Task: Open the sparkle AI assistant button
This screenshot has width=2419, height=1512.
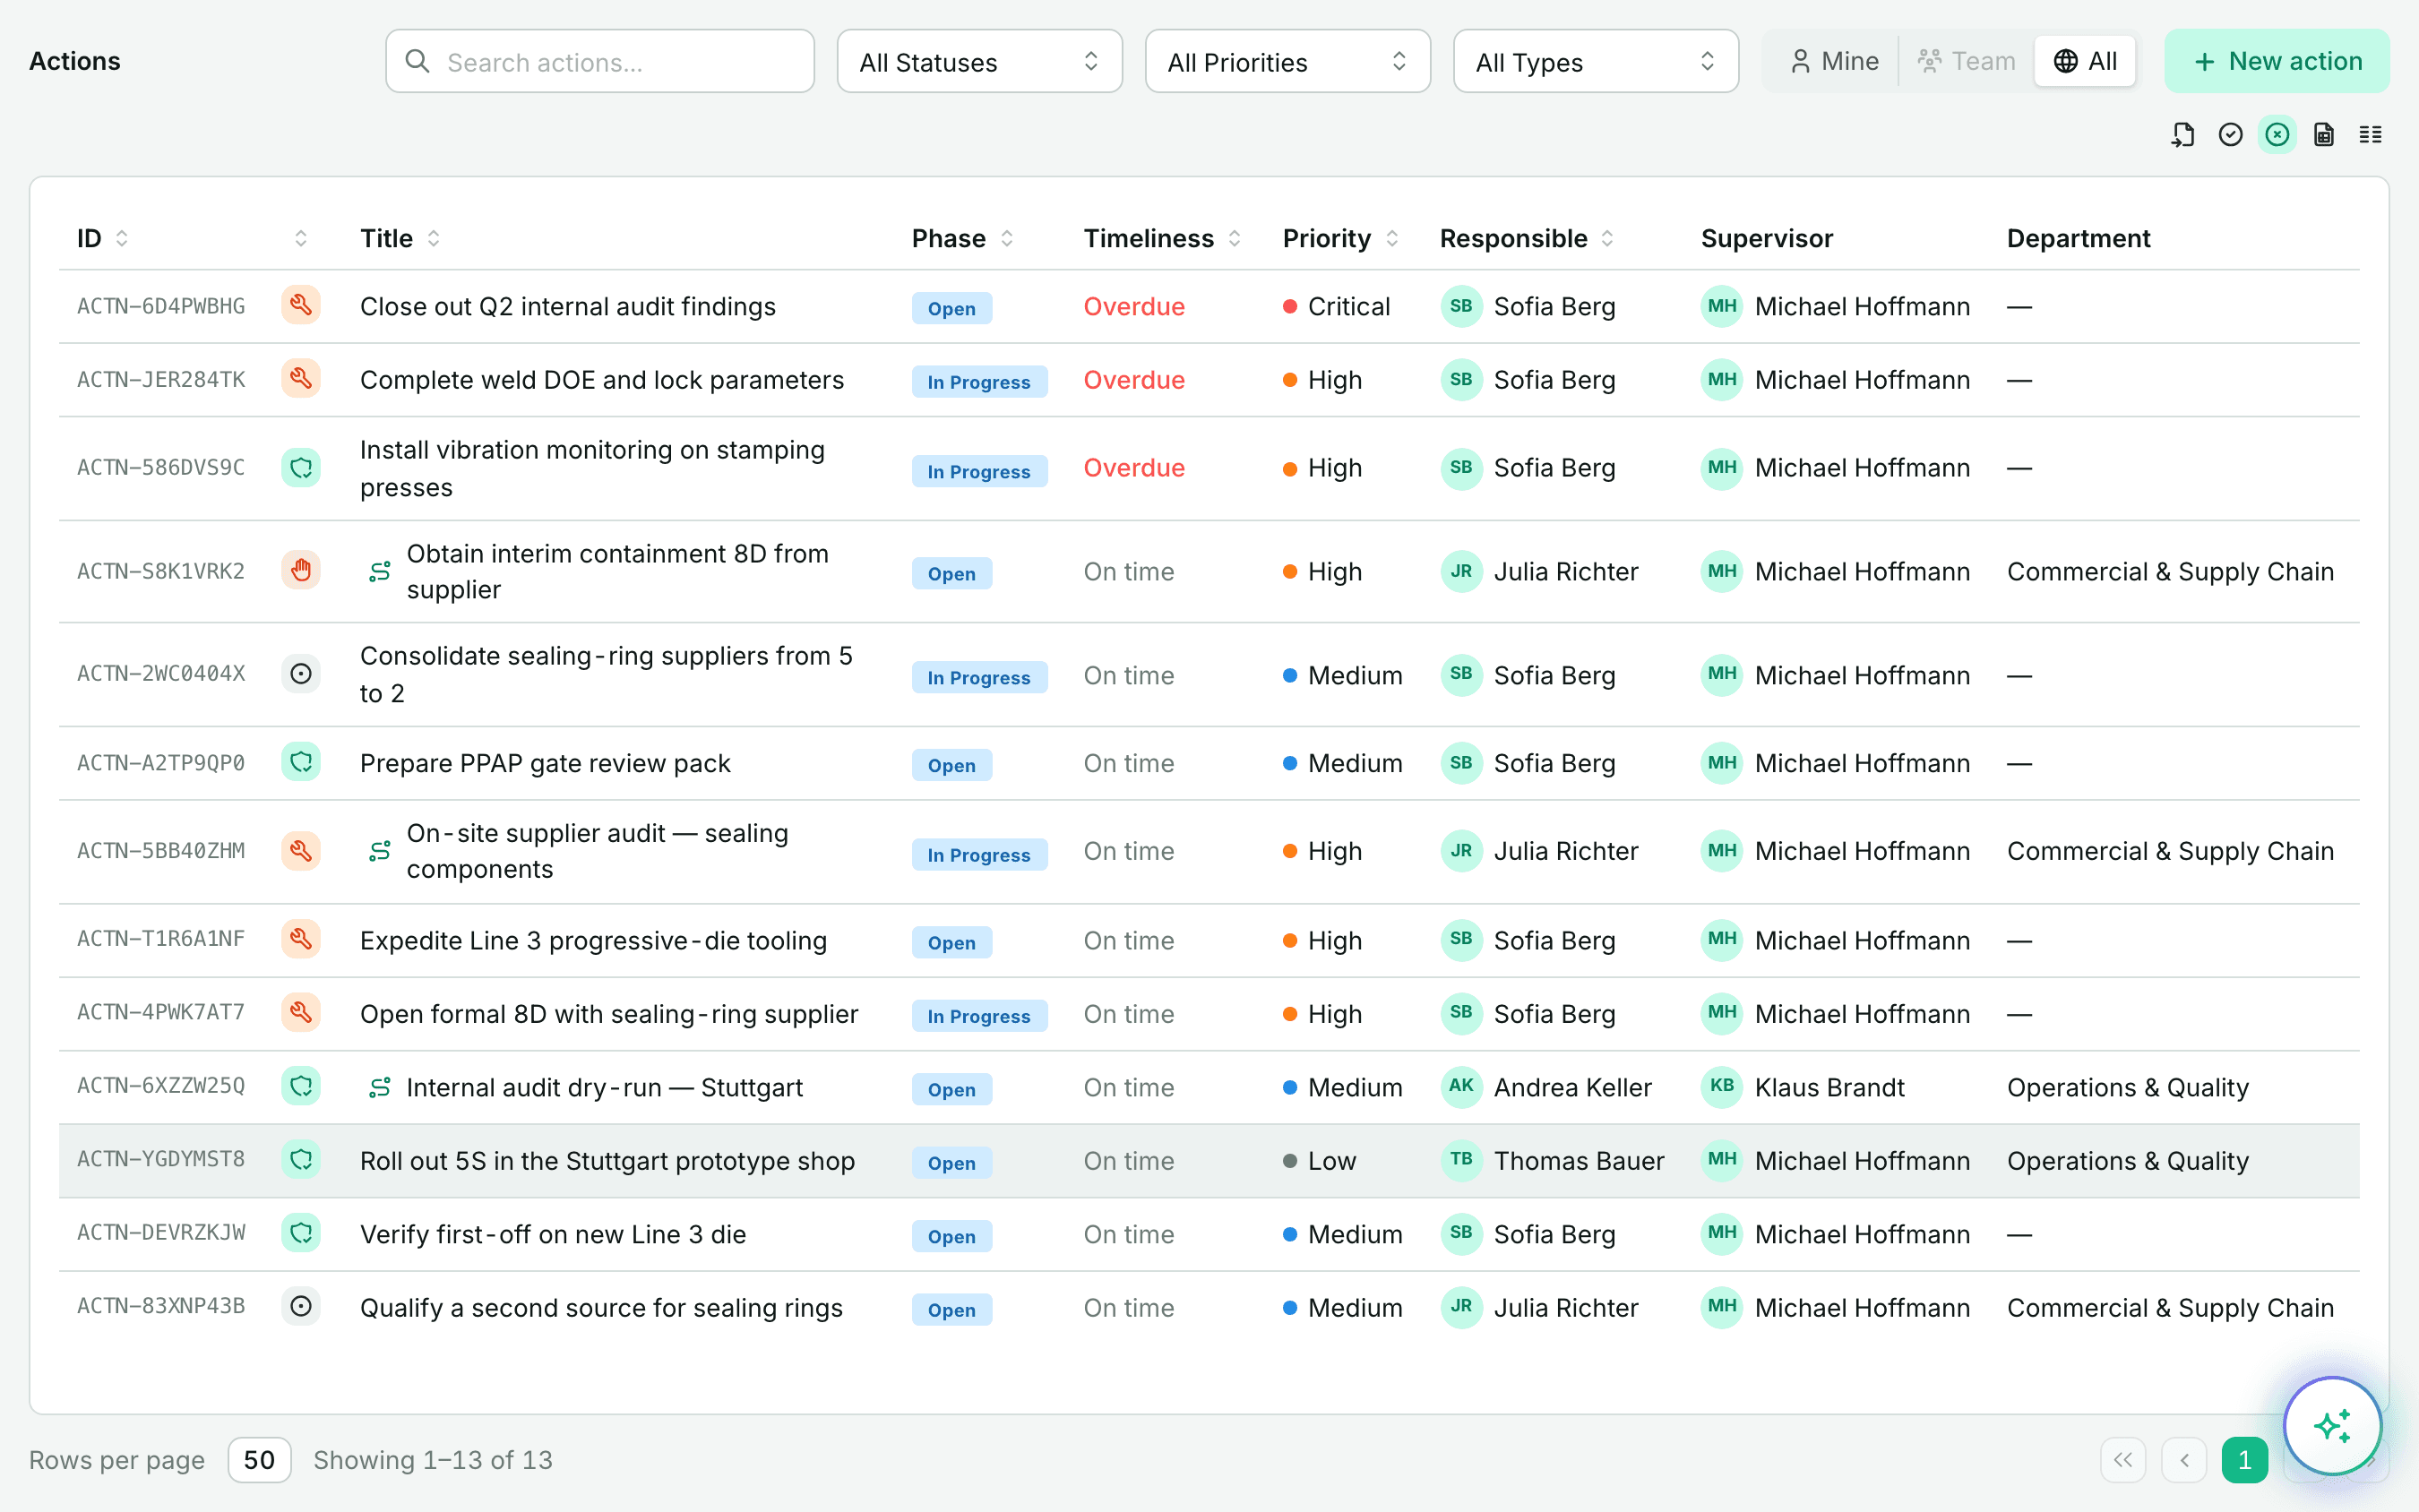Action: point(2332,1425)
